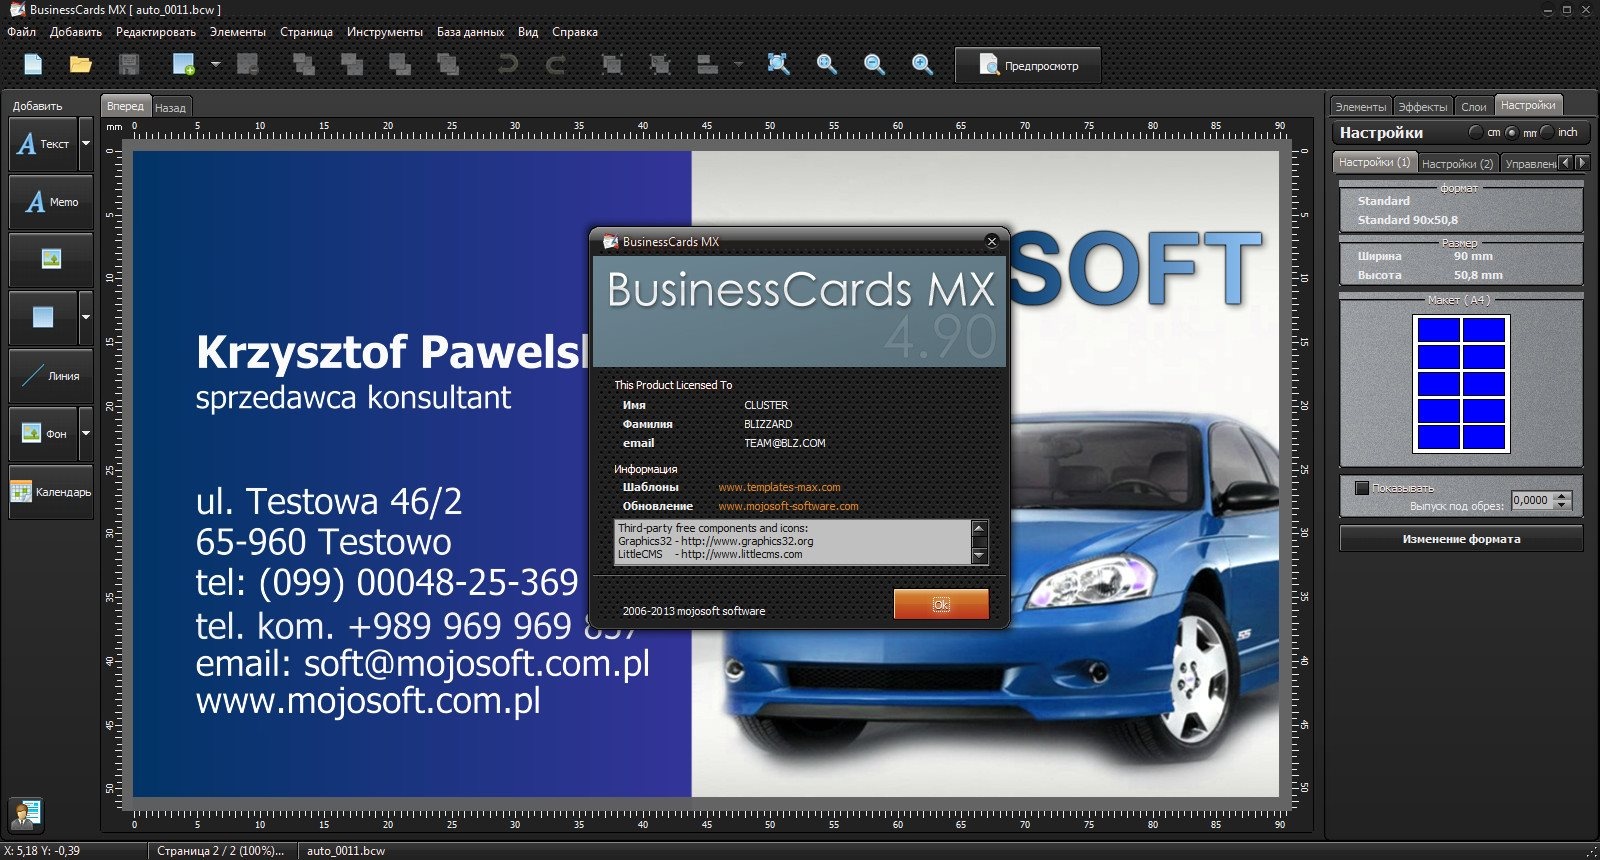Select the cm unit radio button

1475,132
